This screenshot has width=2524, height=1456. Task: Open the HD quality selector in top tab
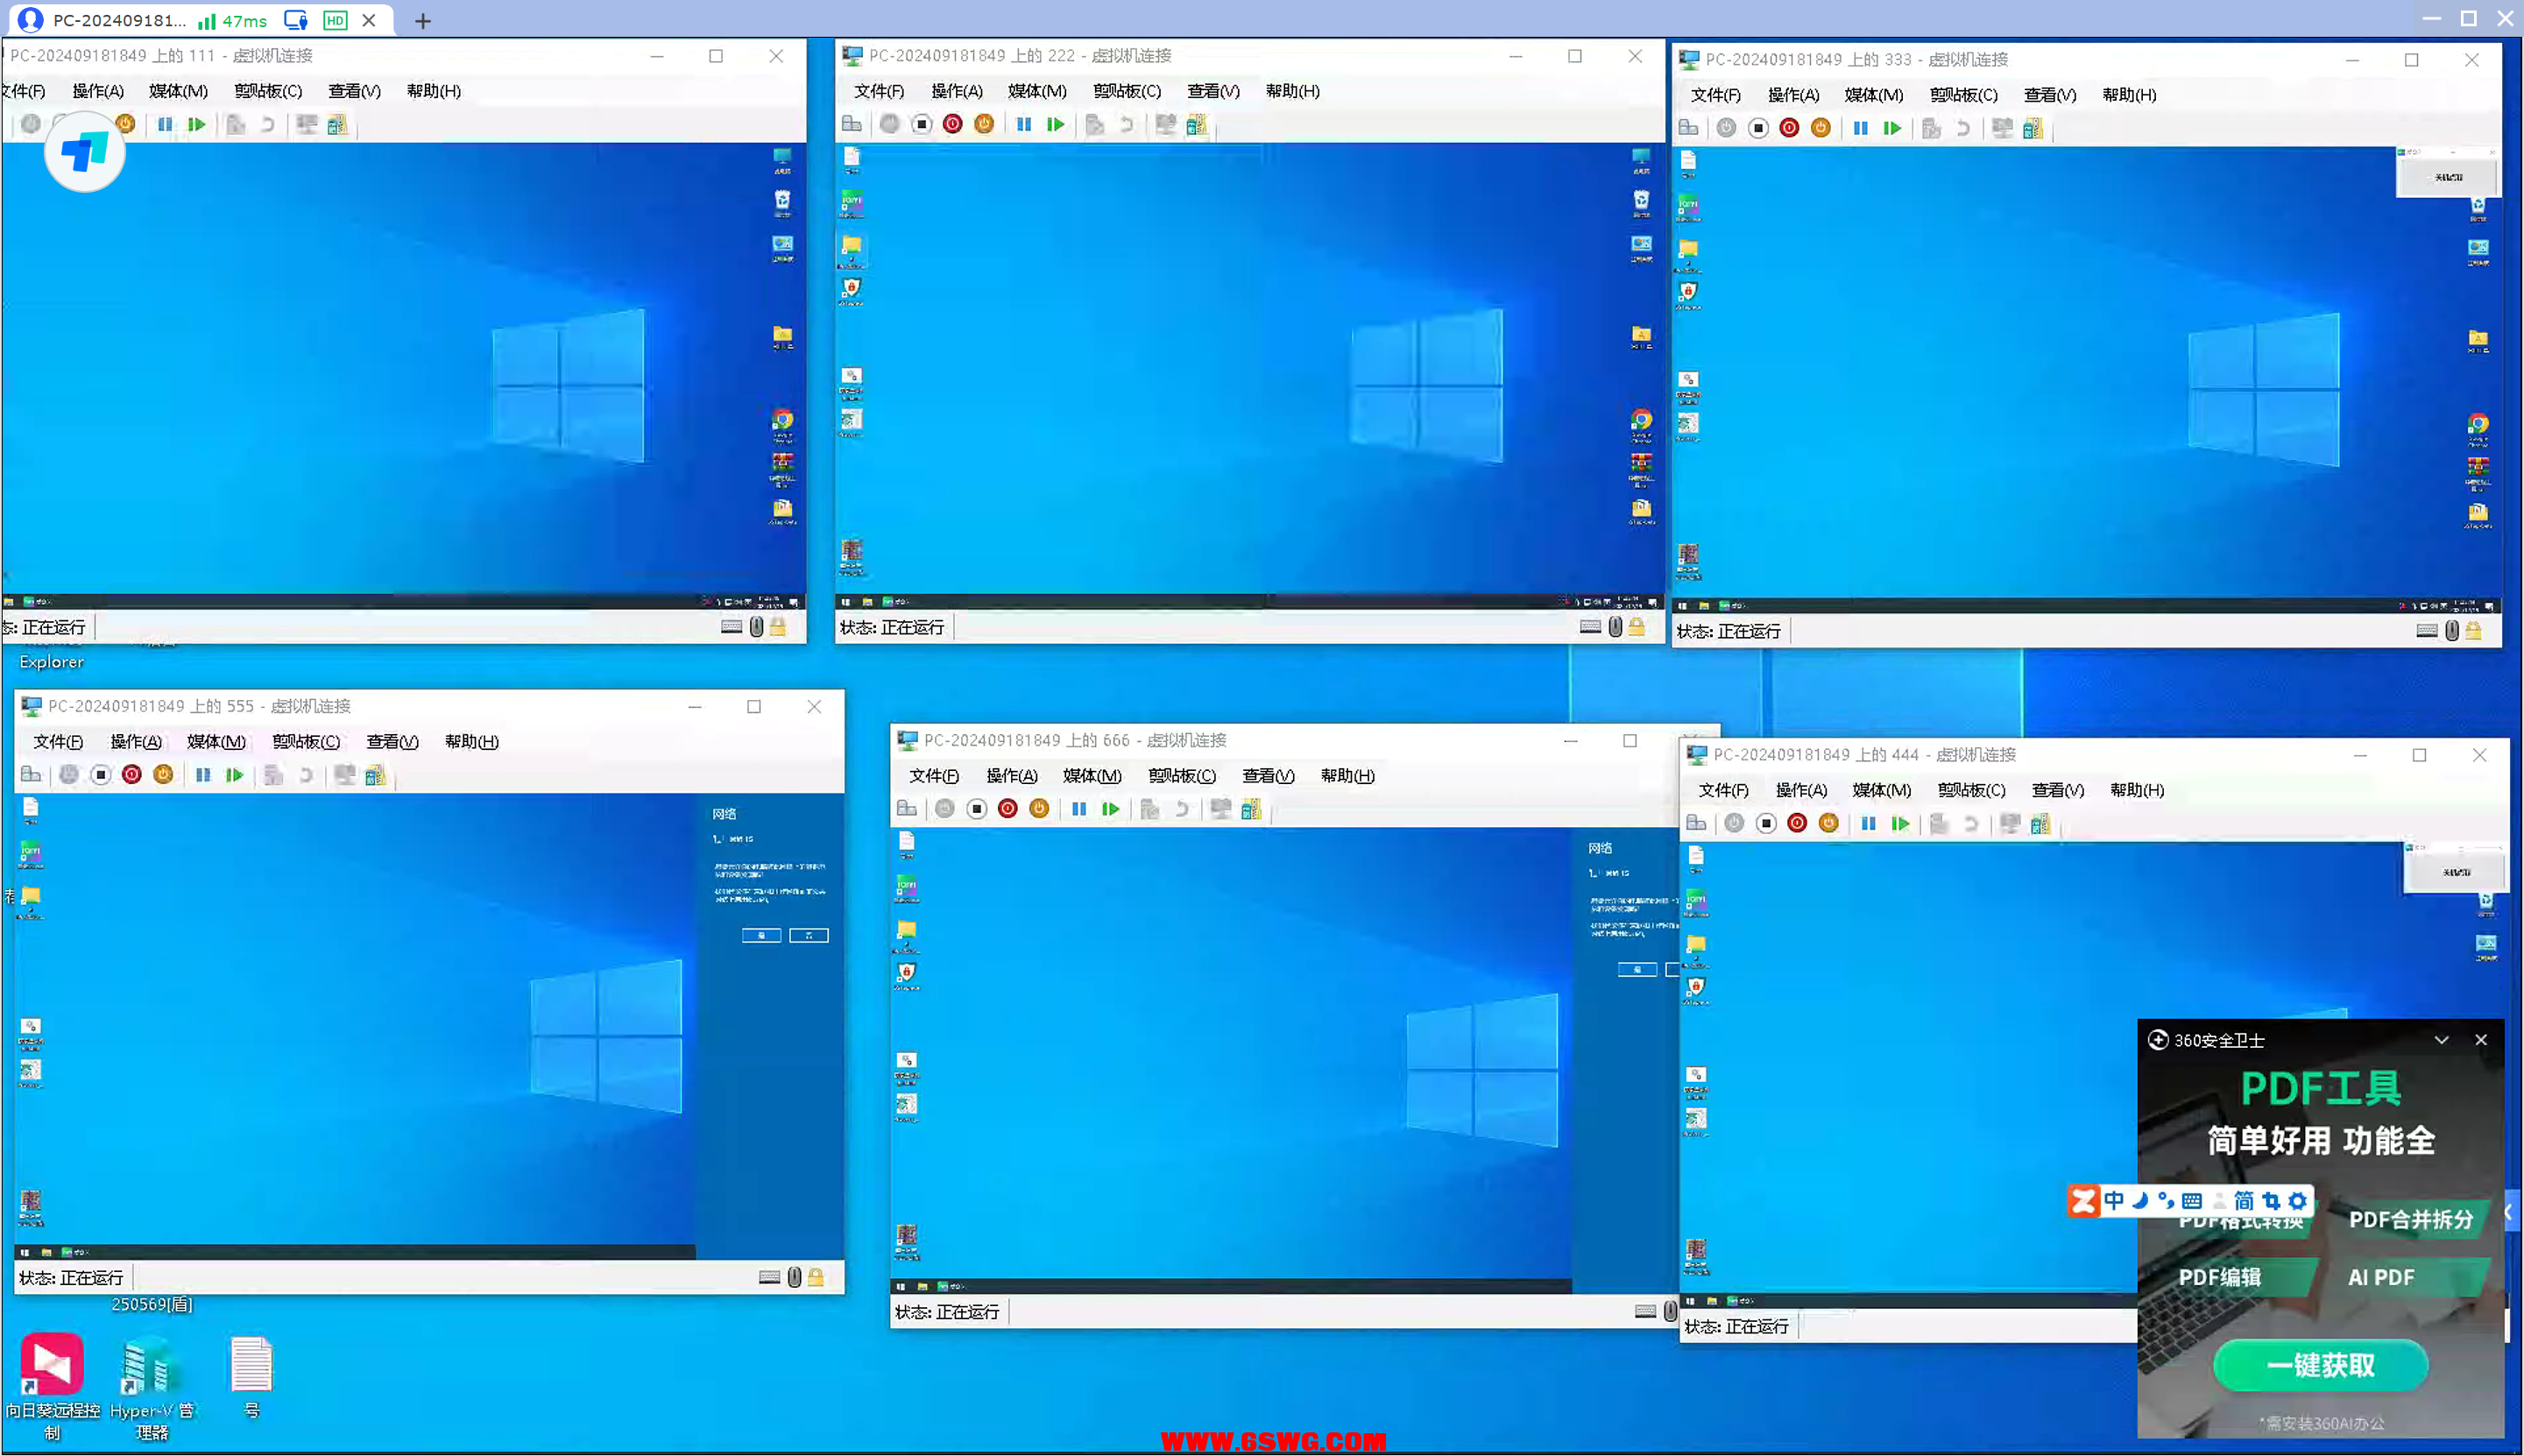pyautogui.click(x=335, y=20)
